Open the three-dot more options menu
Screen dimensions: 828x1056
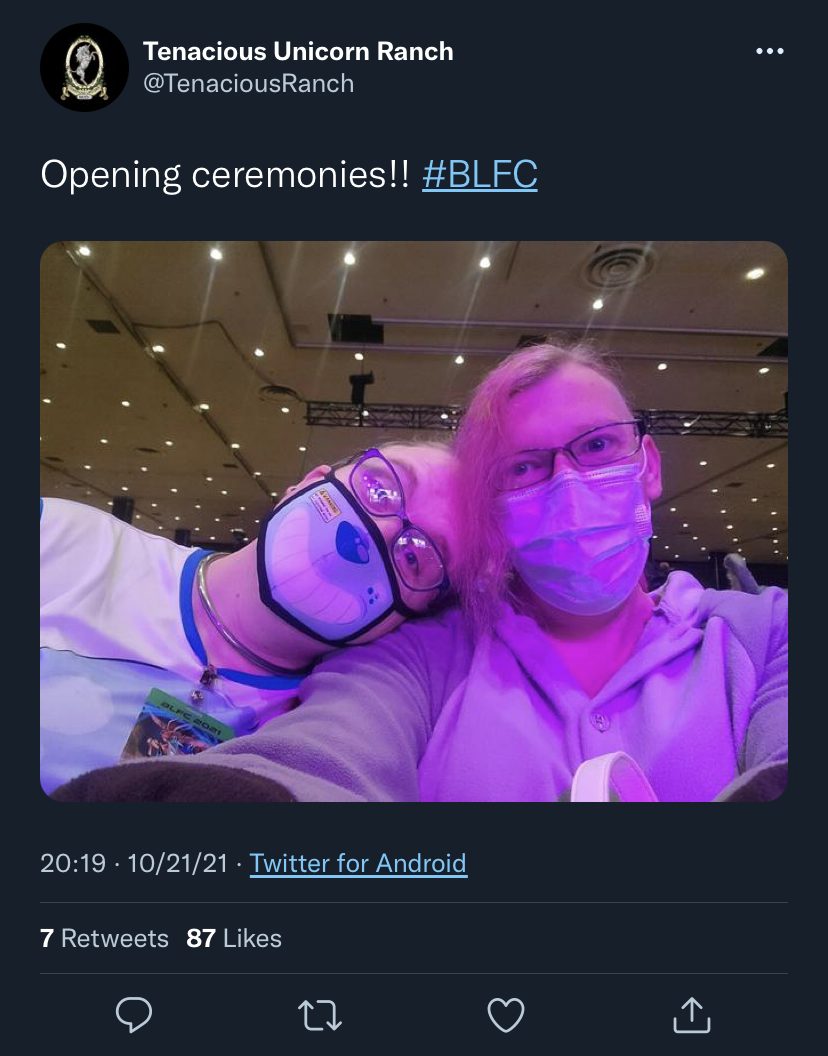(769, 51)
